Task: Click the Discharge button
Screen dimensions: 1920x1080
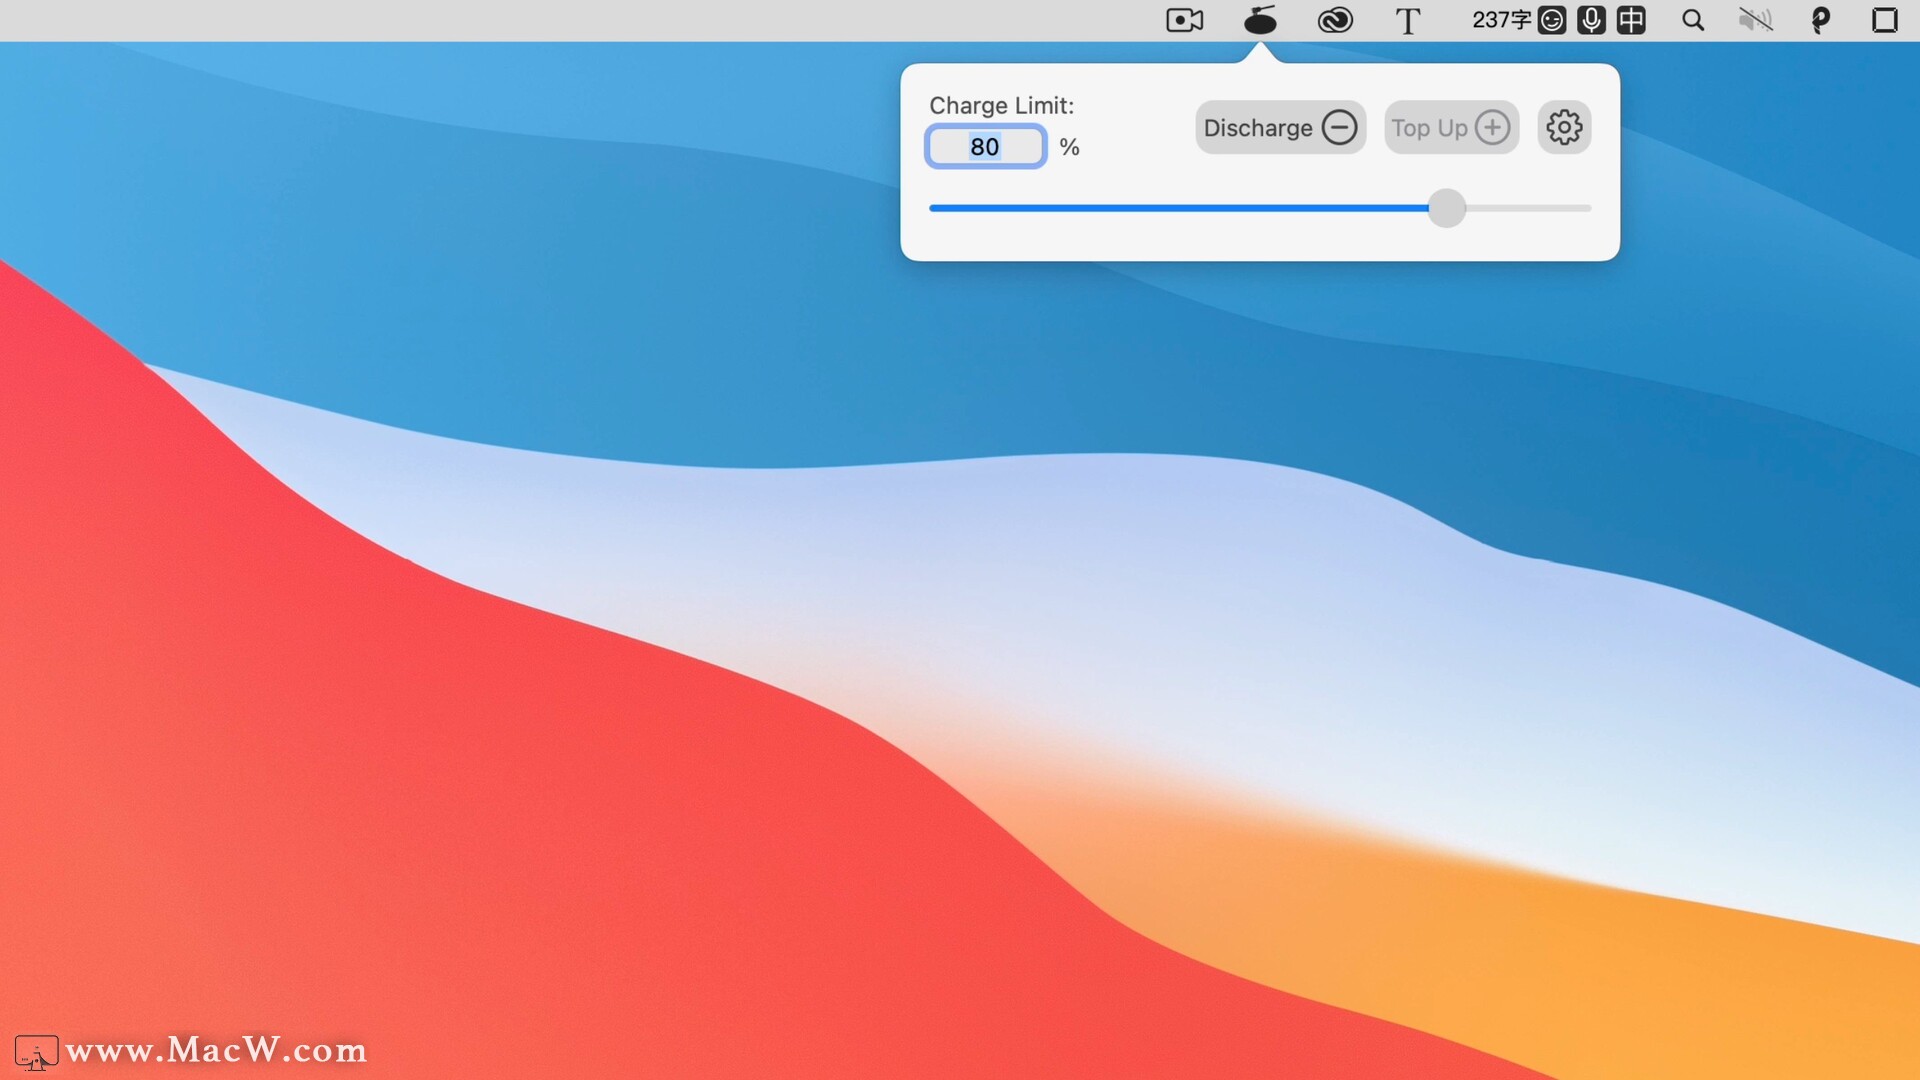Action: pos(1280,128)
